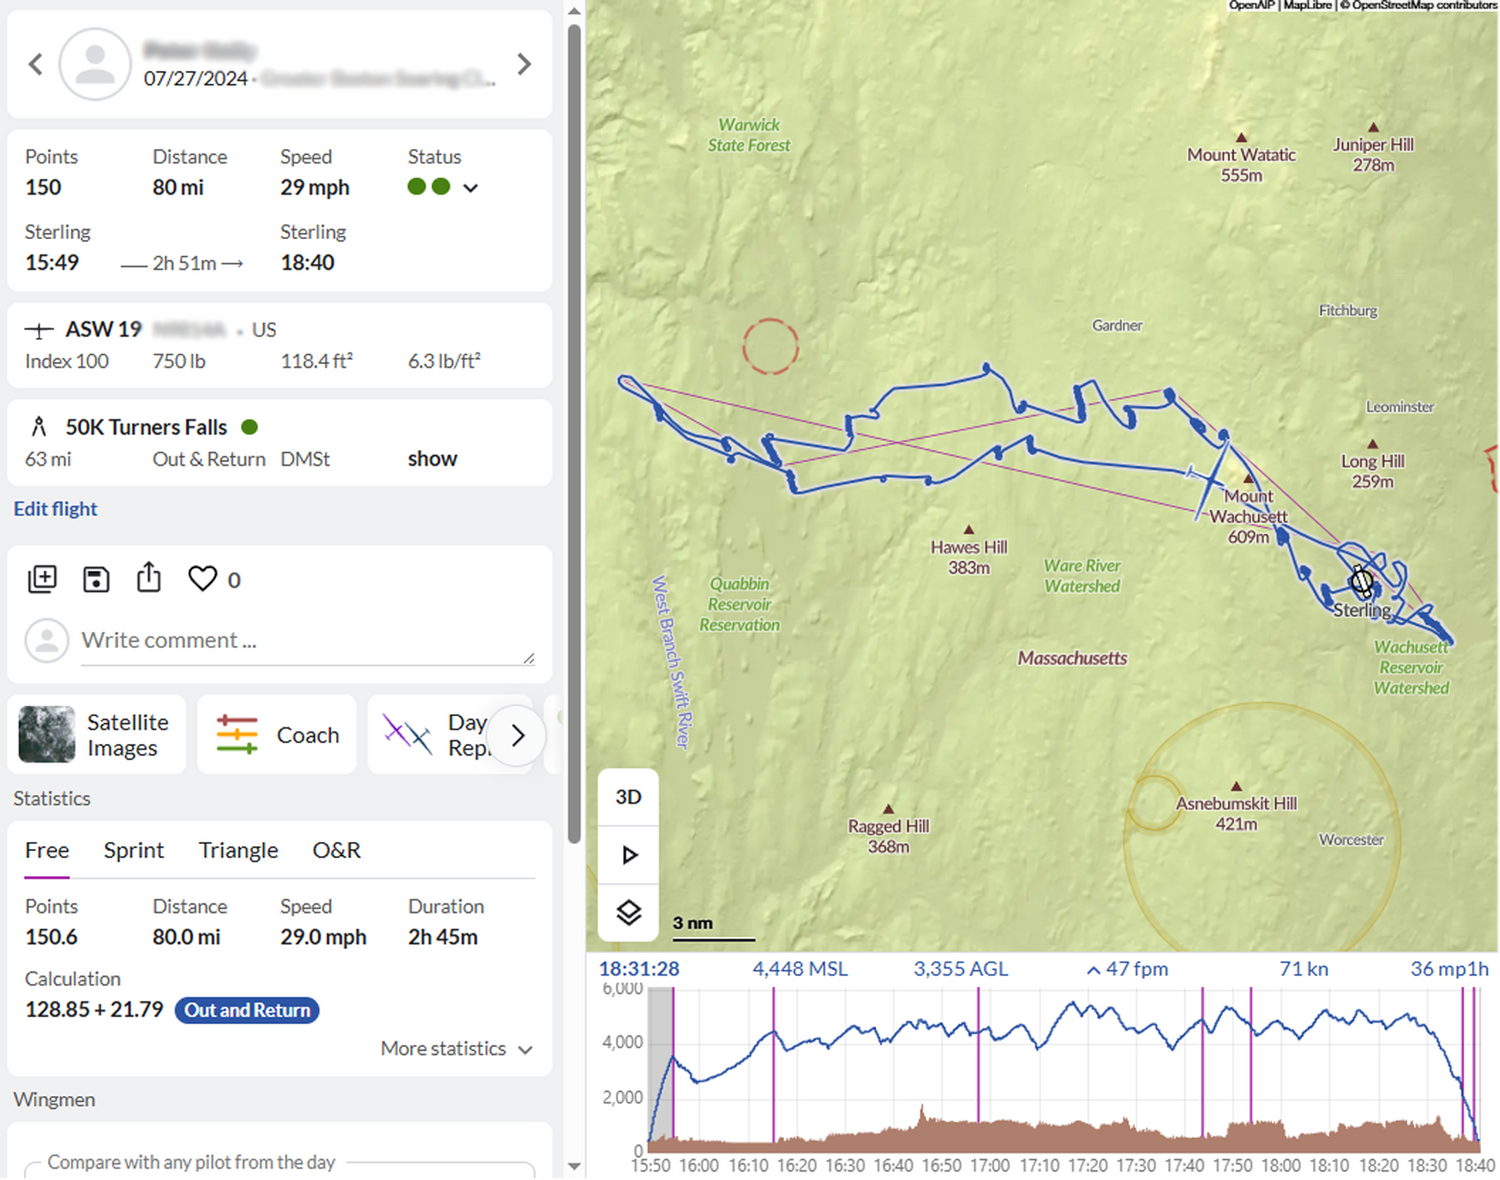Expand More statistics section
Viewport: 1500px width, 1180px height.
tap(456, 1049)
